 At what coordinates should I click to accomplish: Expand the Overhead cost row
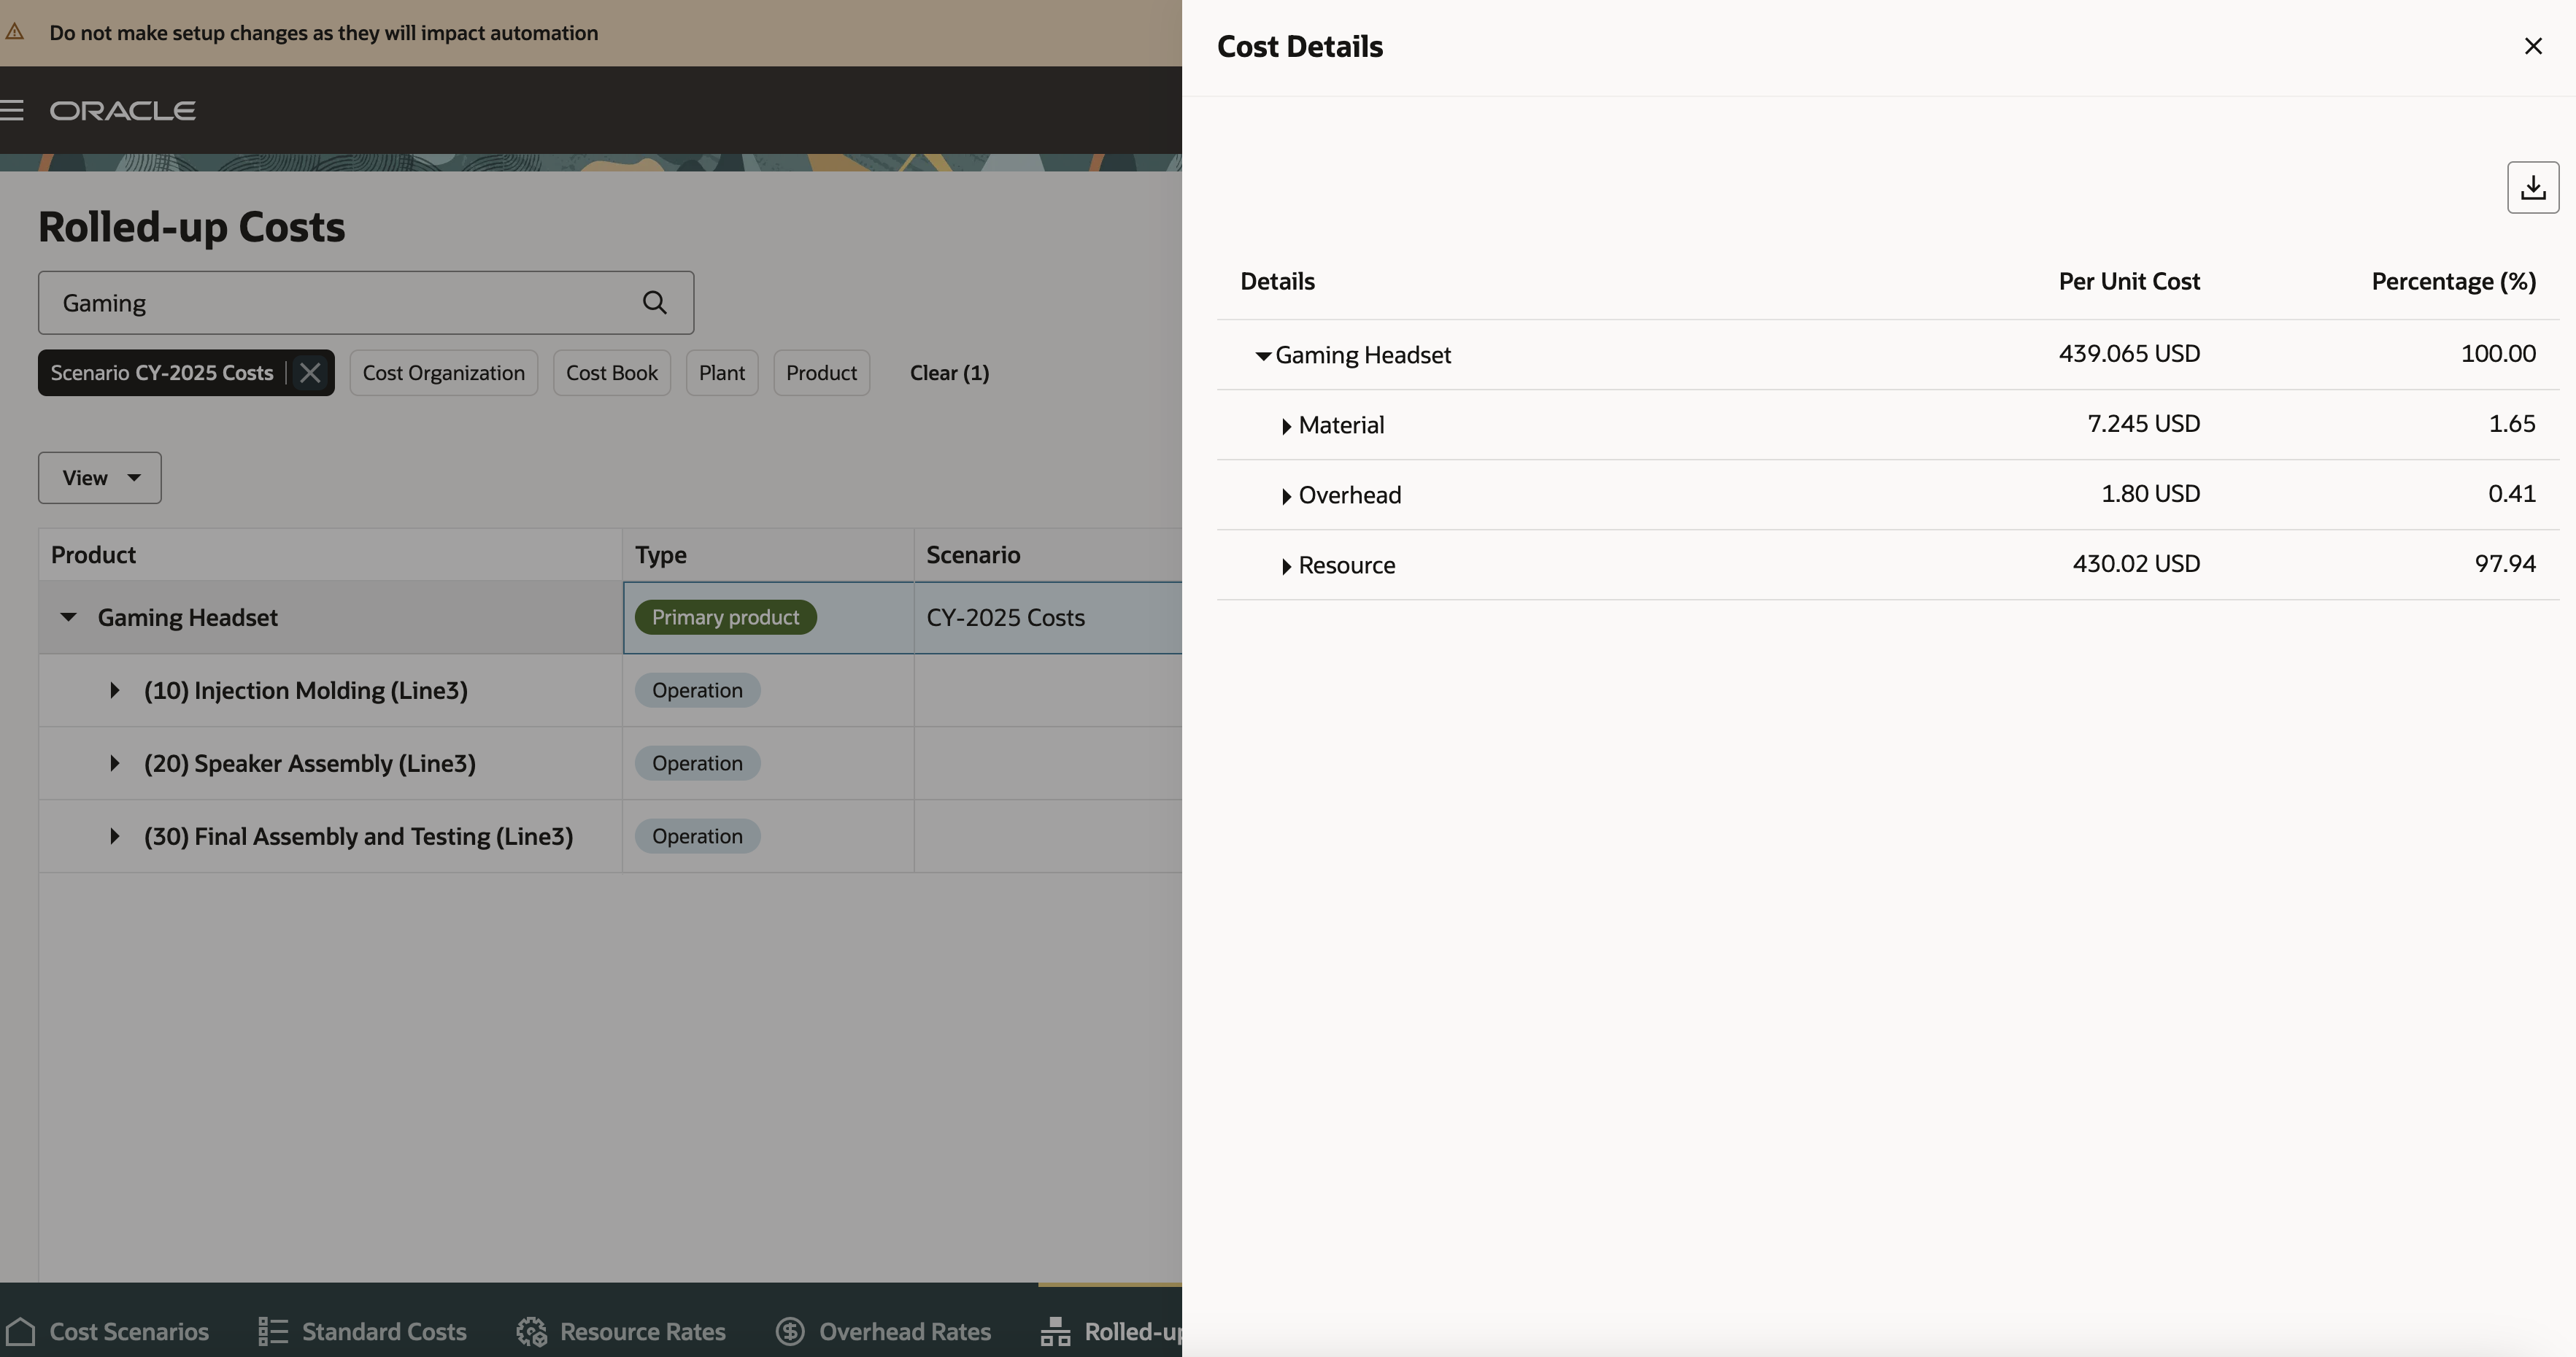tap(1286, 496)
